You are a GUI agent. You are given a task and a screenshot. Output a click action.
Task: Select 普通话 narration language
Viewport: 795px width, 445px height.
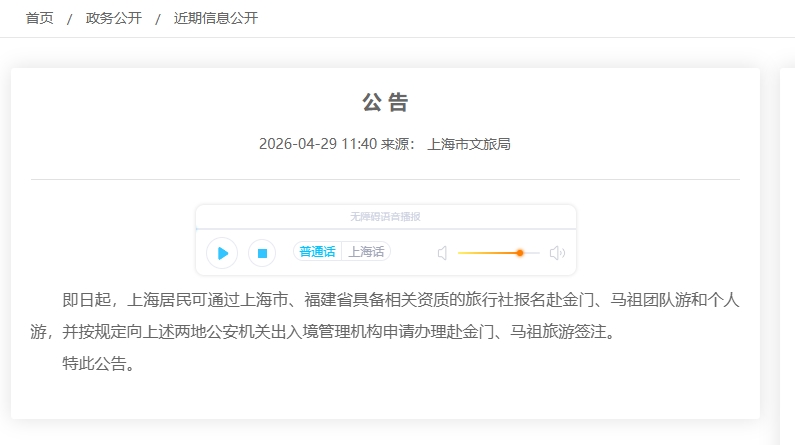317,251
